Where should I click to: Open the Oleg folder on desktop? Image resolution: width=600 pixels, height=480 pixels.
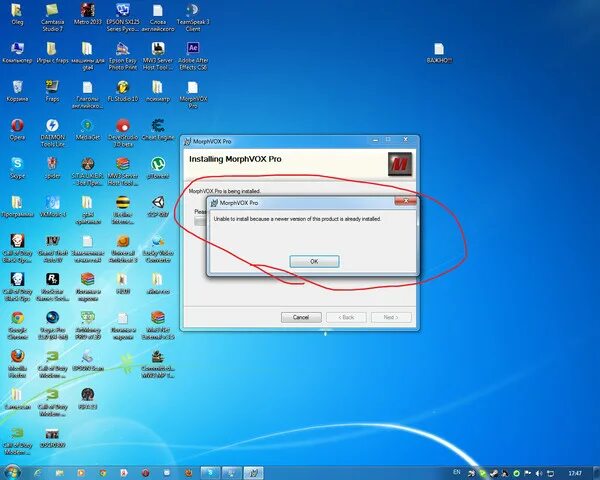click(x=17, y=15)
